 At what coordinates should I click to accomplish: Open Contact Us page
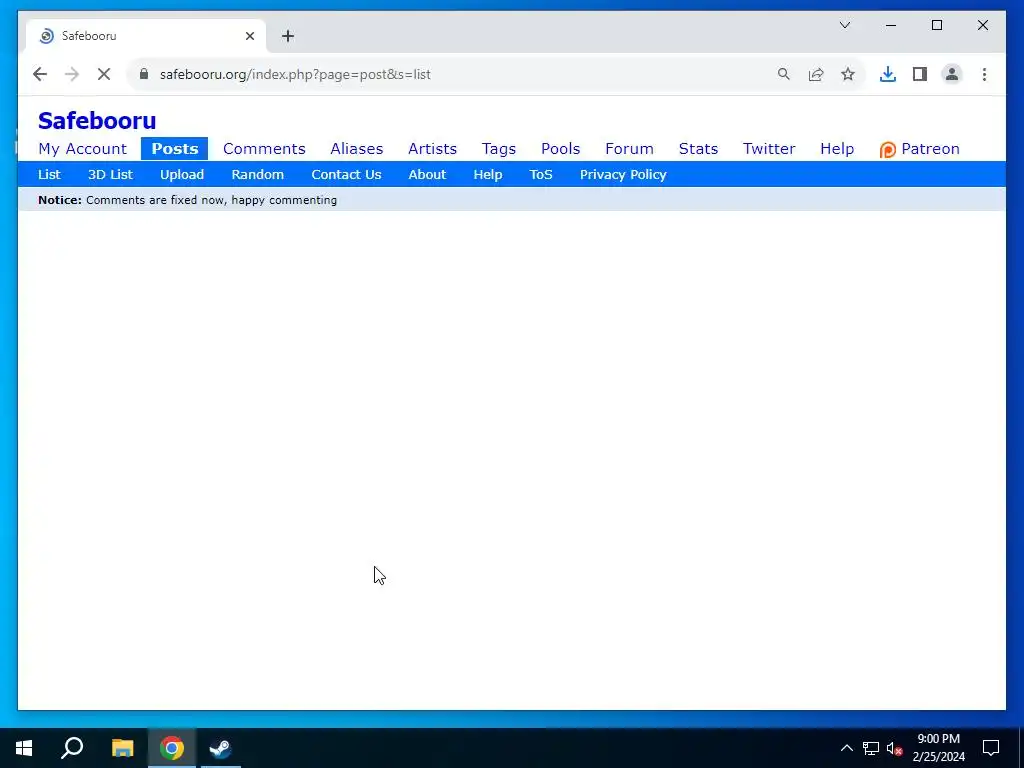tap(346, 174)
